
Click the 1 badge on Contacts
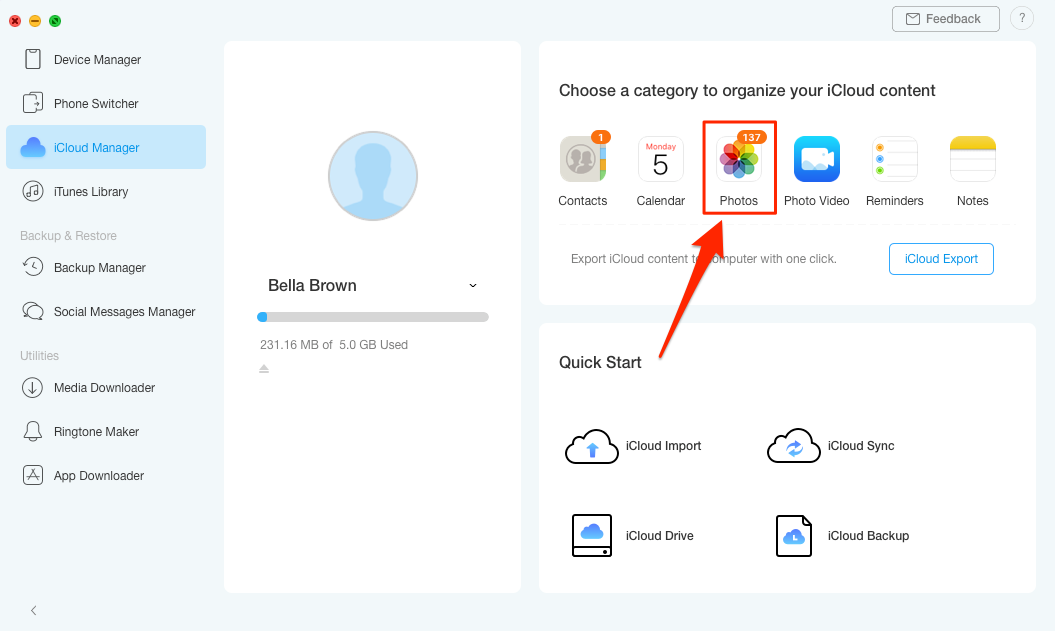[x=601, y=137]
